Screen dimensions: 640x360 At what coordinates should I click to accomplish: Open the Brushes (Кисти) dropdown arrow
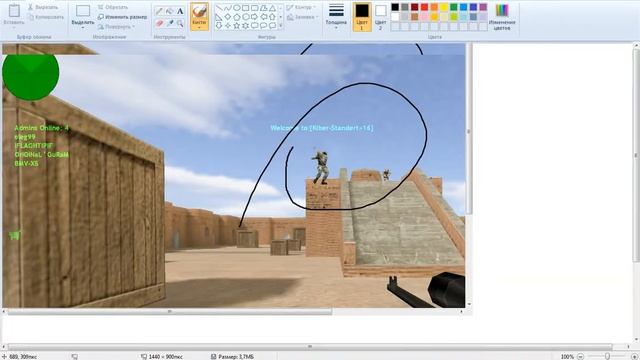[199, 27]
